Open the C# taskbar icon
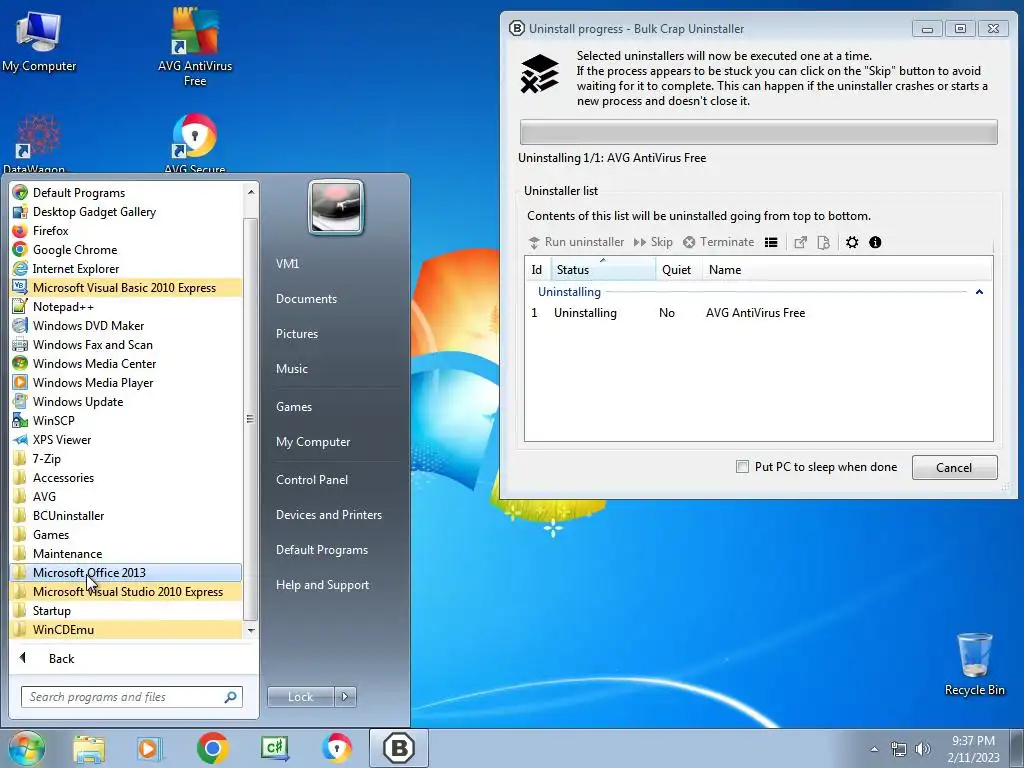The width and height of the screenshot is (1024, 768). pyautogui.click(x=275, y=748)
